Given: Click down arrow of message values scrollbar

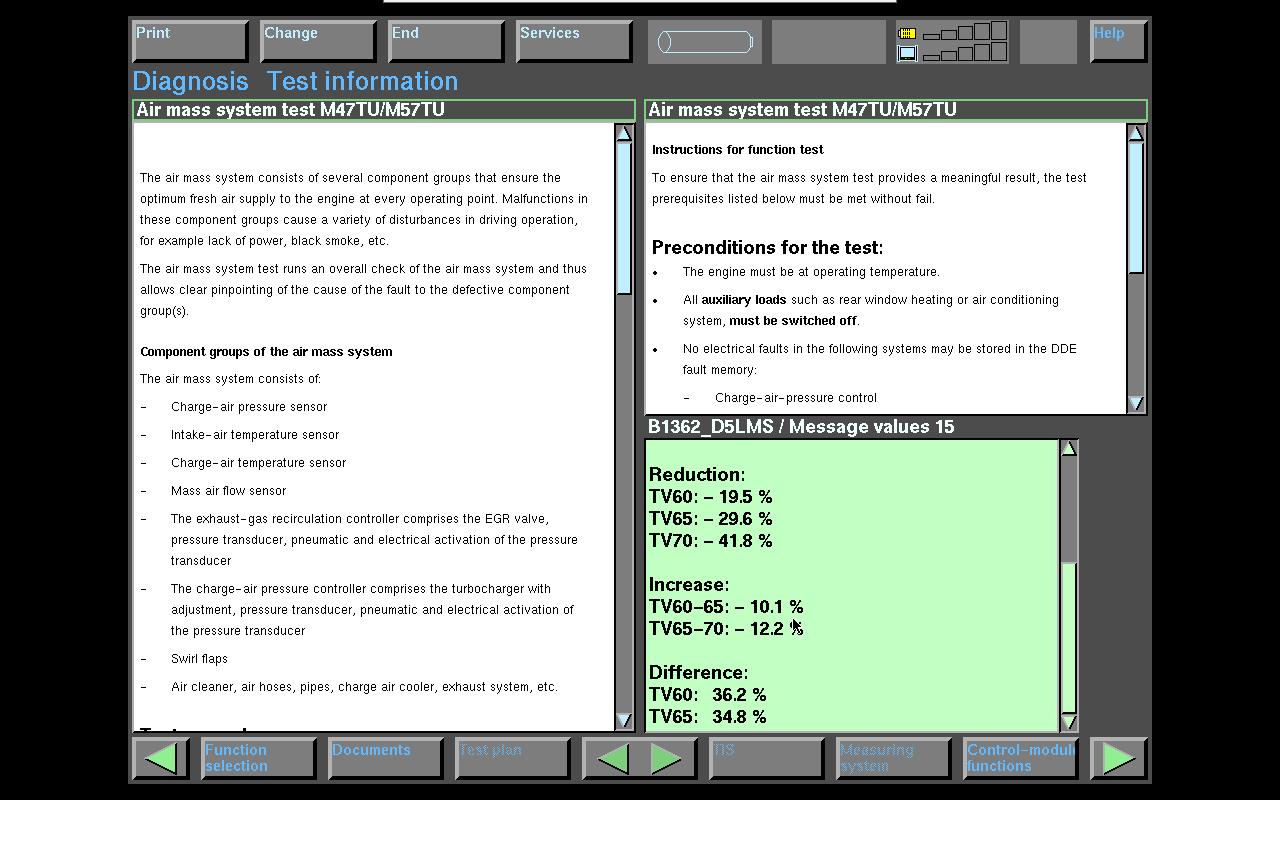Looking at the screenshot, I should pyautogui.click(x=1068, y=722).
